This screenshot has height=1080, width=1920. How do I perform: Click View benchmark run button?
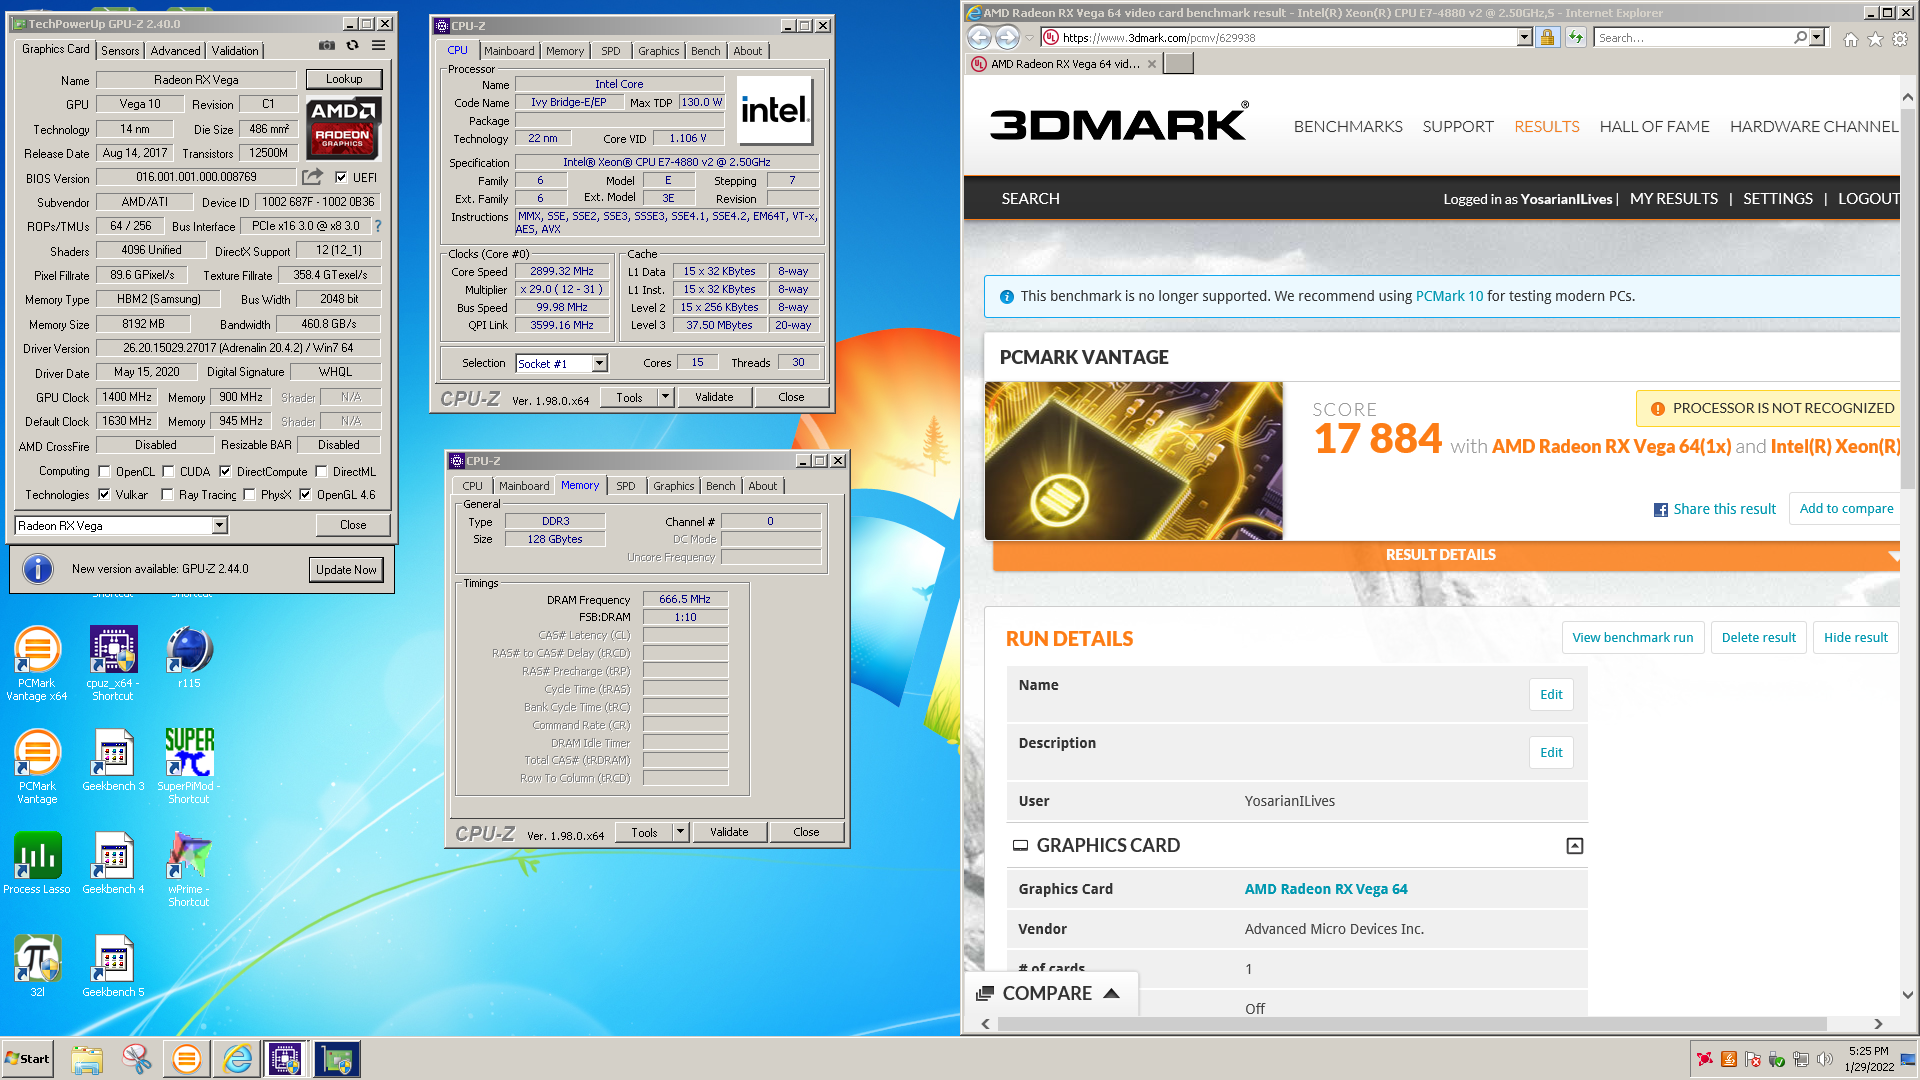(1632, 637)
